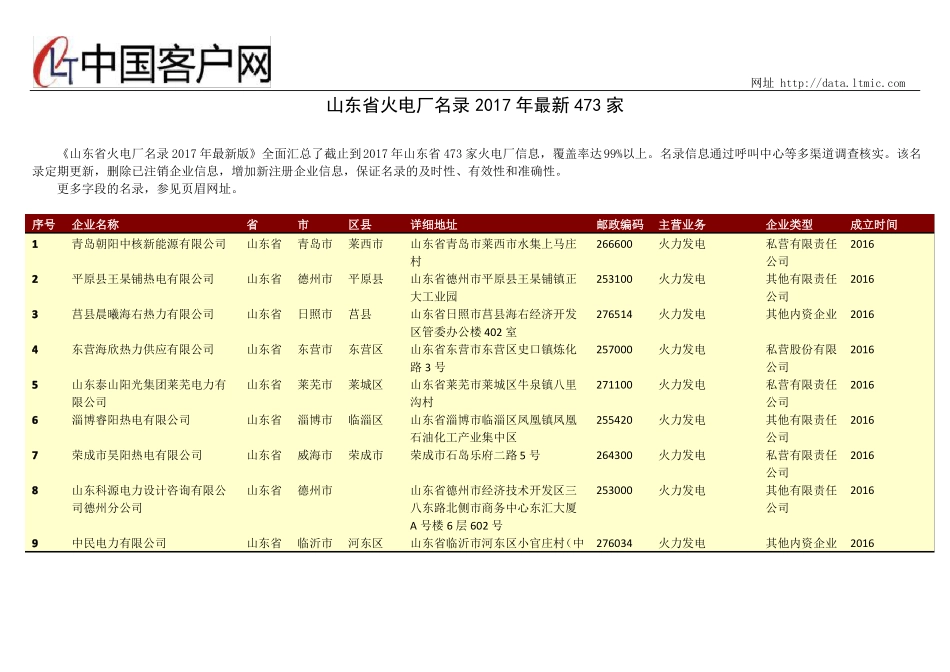Open the http://data.ltmic.com website link
The height and width of the screenshot is (672, 950).
coord(842,83)
